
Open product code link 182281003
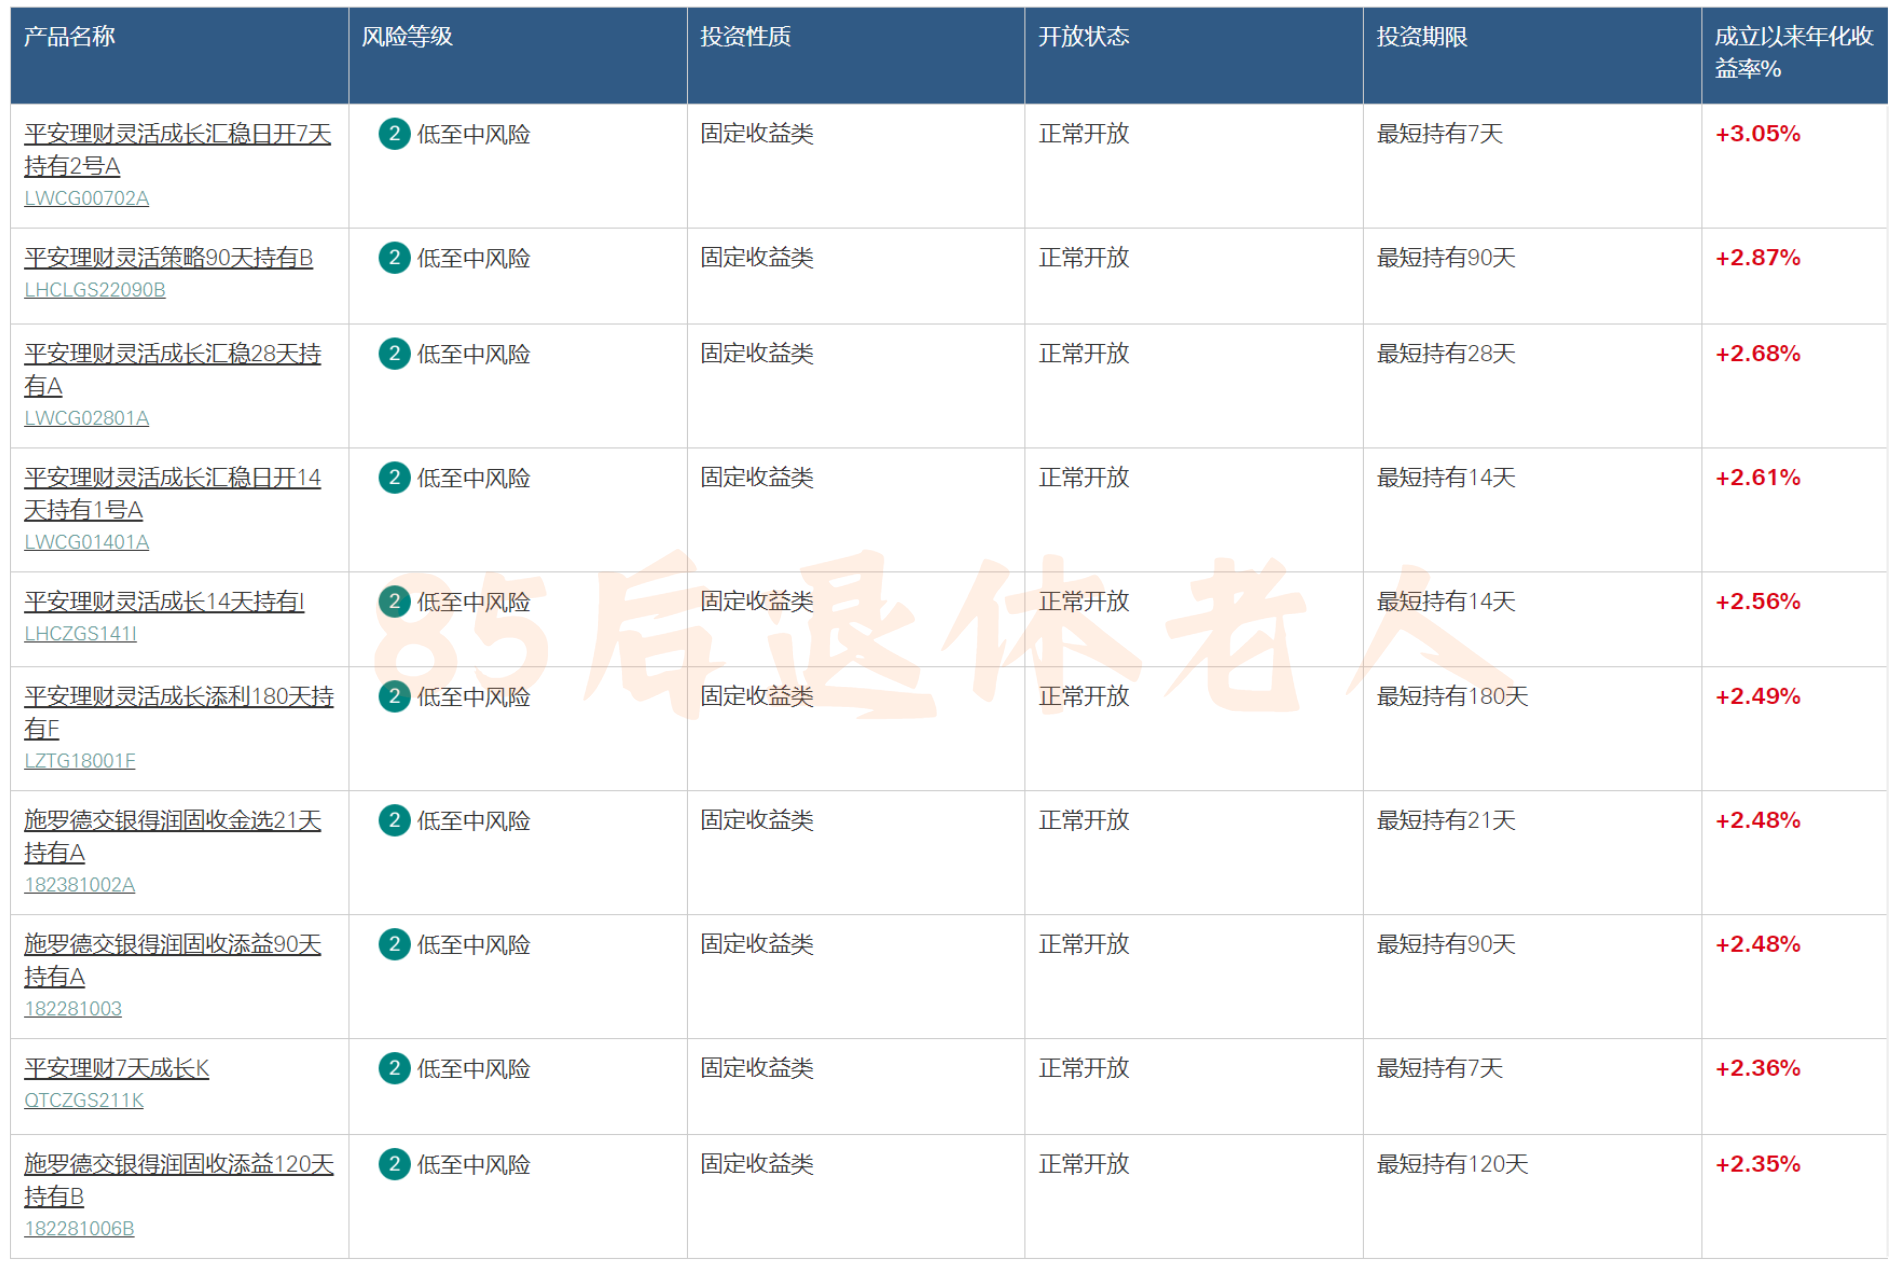(73, 1009)
